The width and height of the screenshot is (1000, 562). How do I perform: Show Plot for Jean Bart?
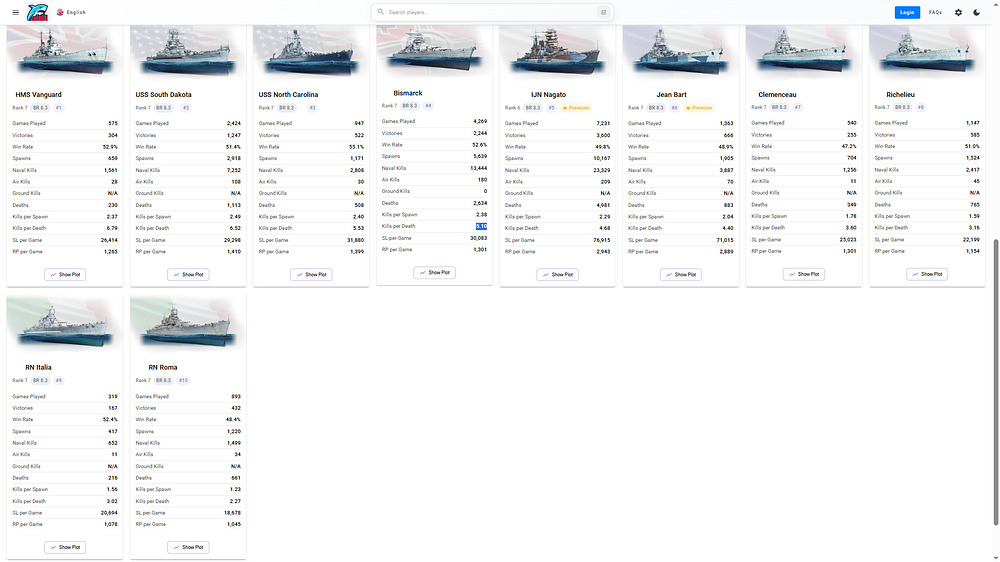point(680,274)
